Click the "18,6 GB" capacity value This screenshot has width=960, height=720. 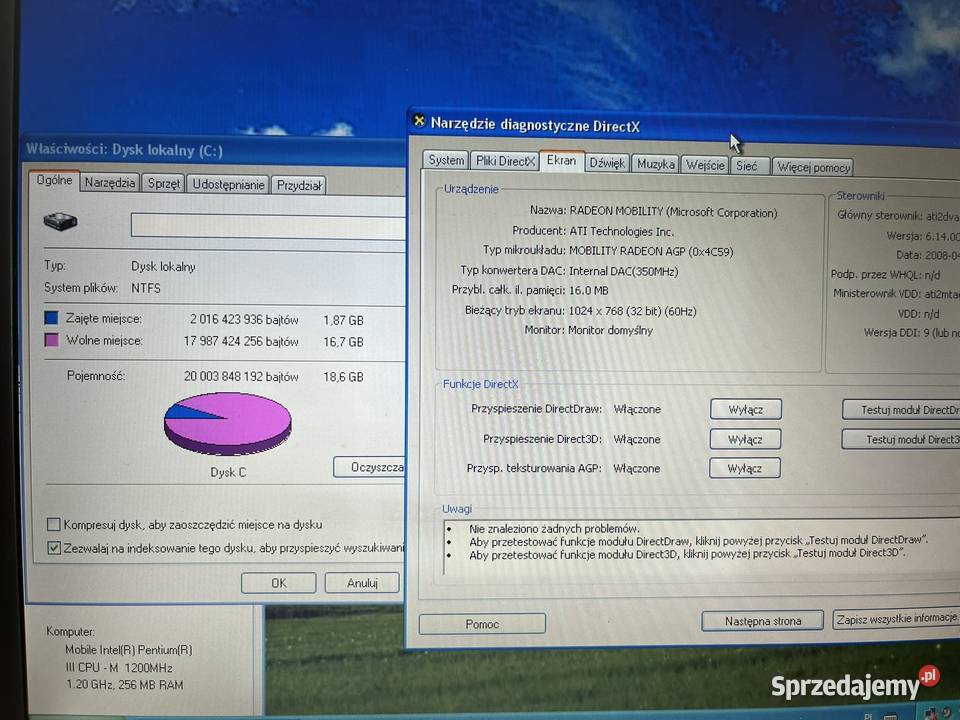[x=343, y=377]
